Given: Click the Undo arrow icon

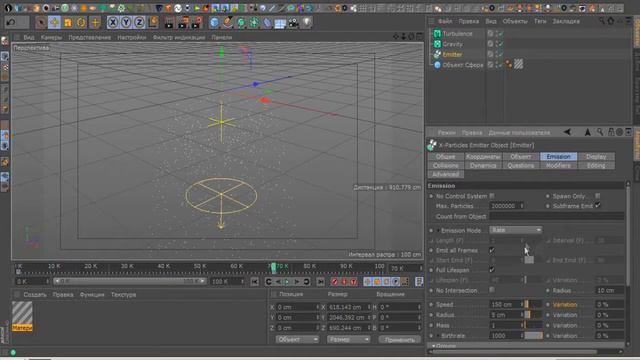Looking at the screenshot, I should tap(11, 22).
